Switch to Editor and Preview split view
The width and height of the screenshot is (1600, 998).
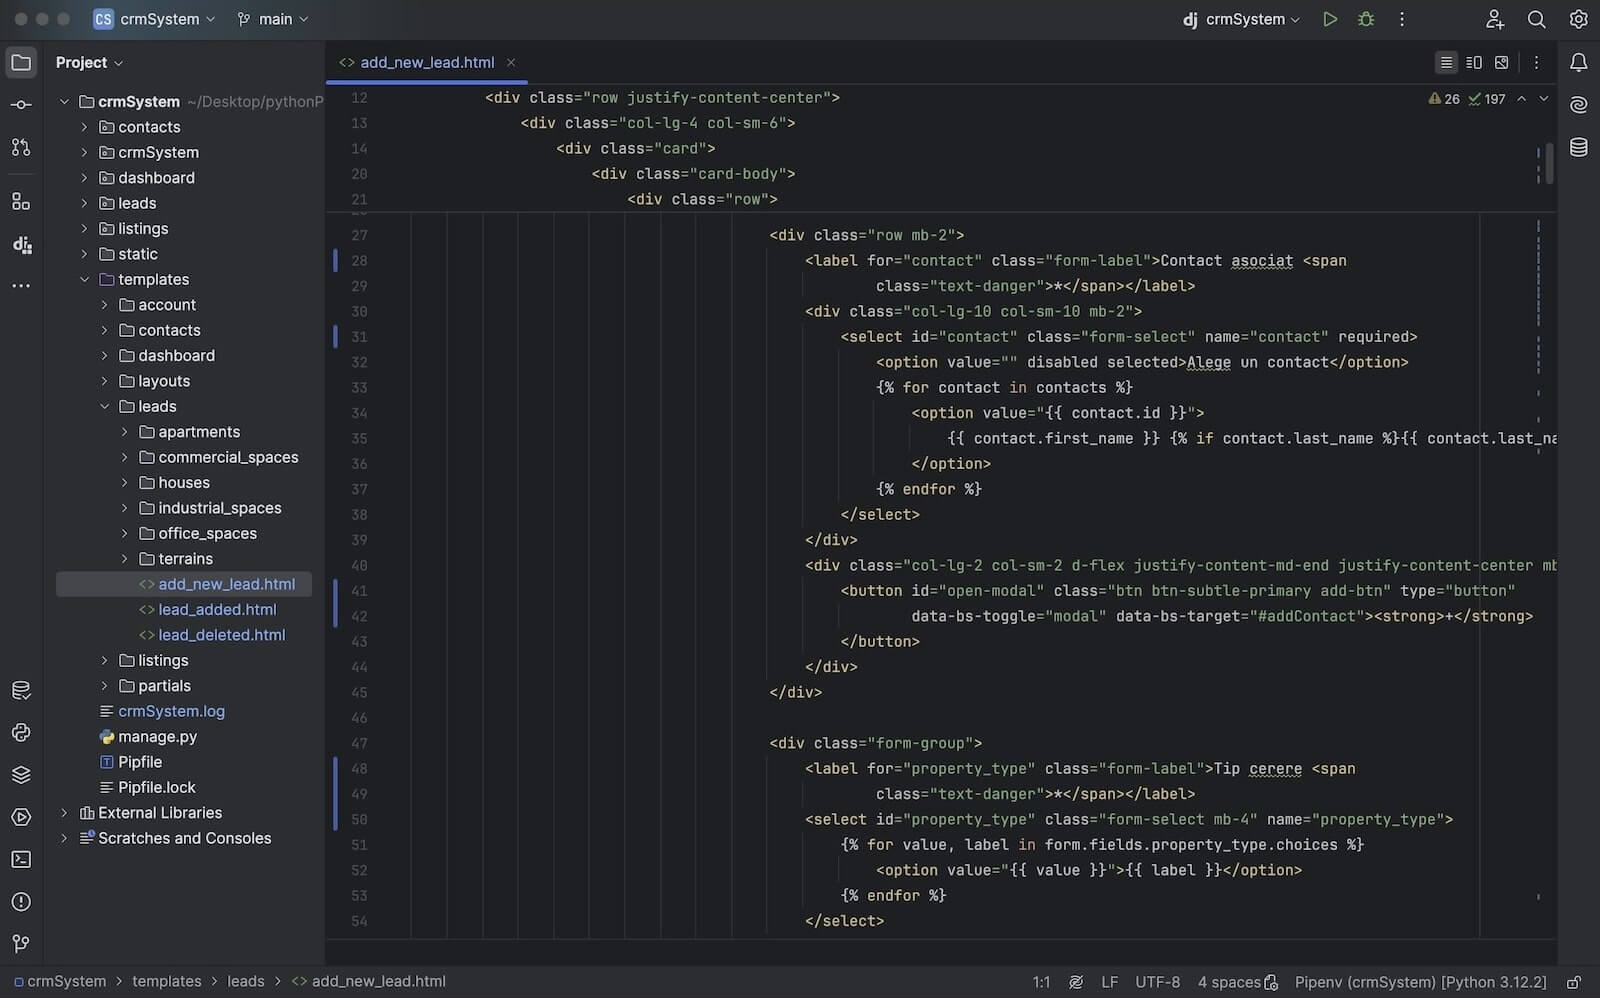[x=1474, y=63]
